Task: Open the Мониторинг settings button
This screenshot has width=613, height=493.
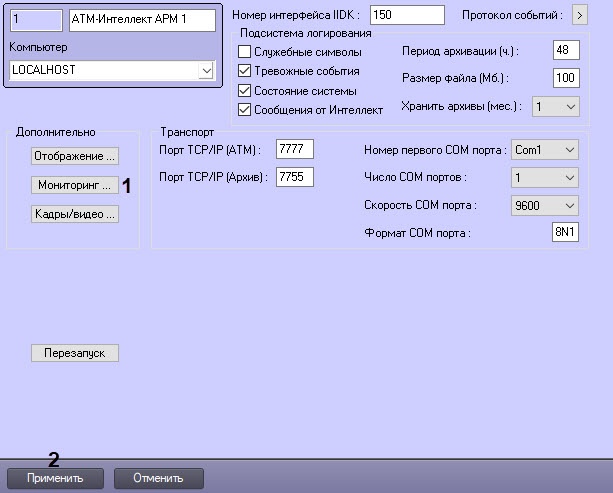Action: [75, 185]
